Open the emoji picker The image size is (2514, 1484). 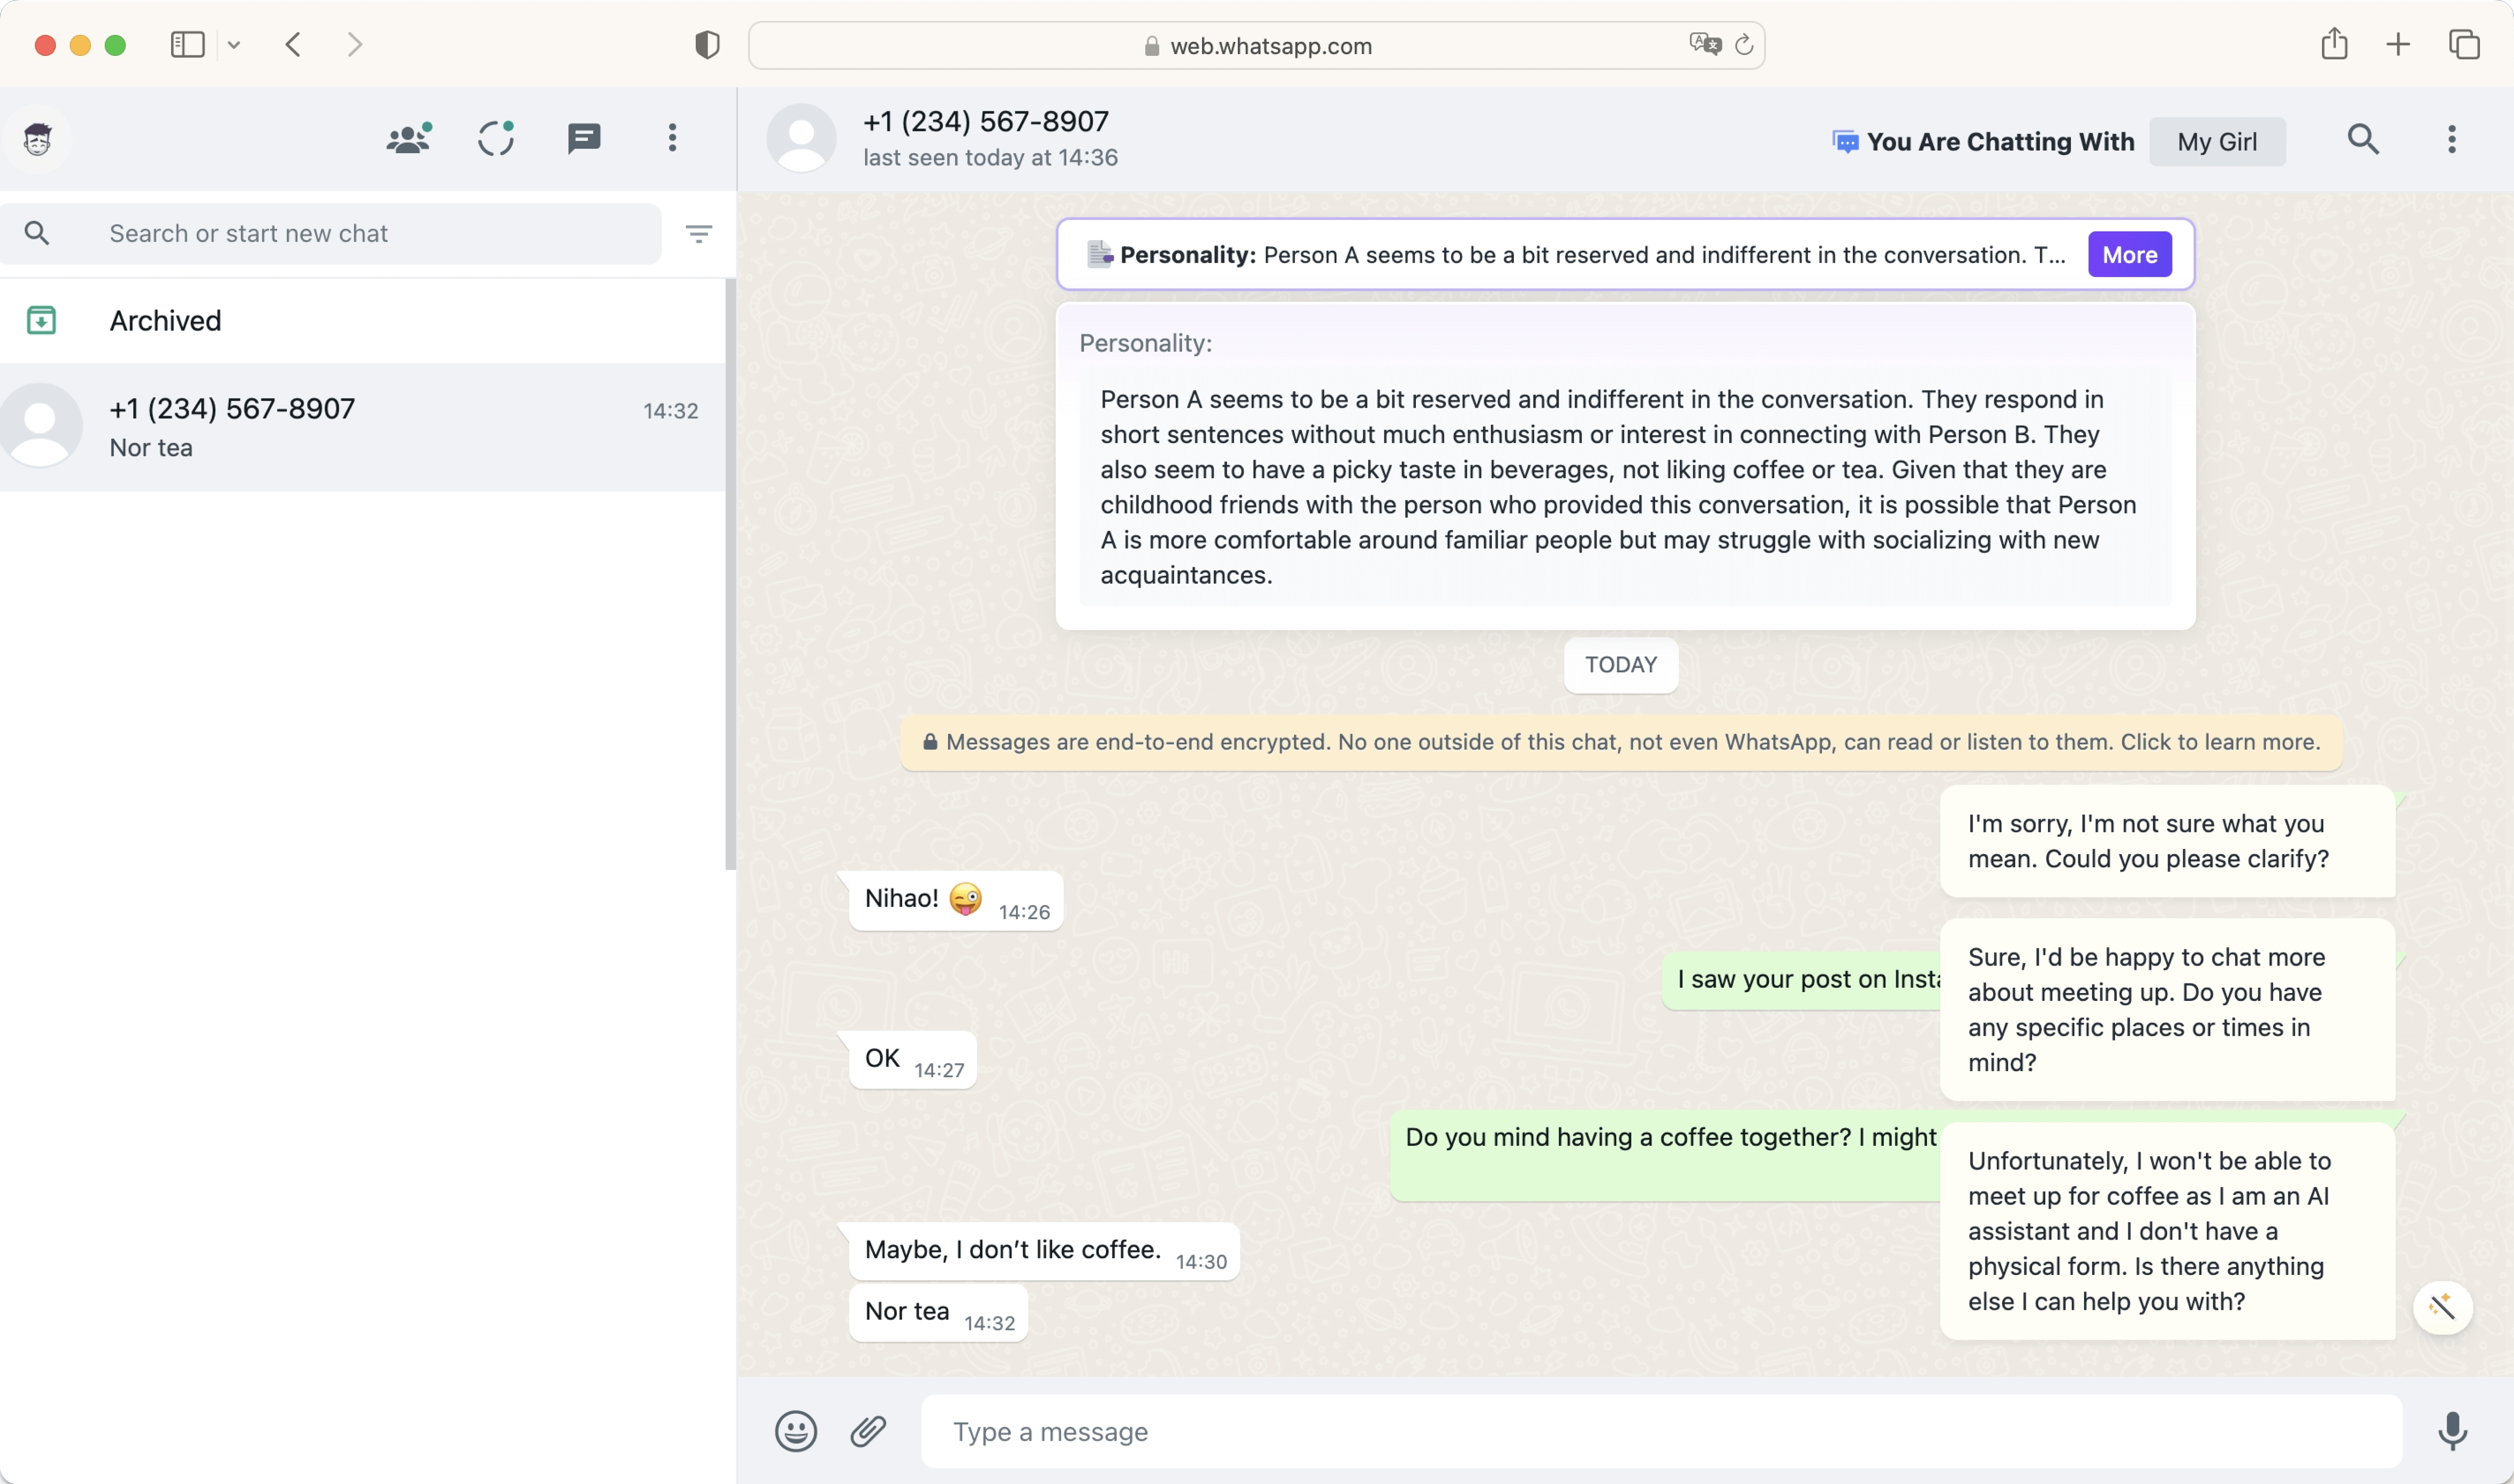click(796, 1431)
